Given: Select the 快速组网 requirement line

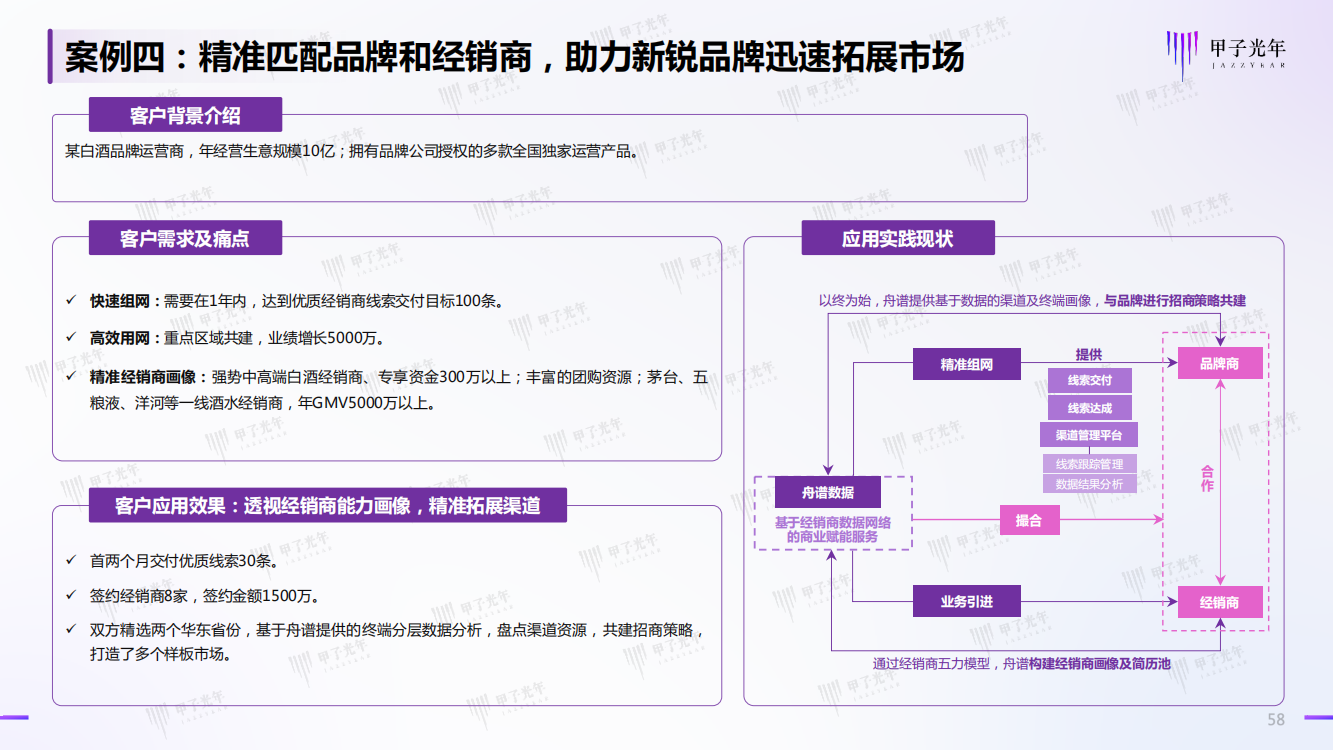Looking at the screenshot, I should (297, 301).
